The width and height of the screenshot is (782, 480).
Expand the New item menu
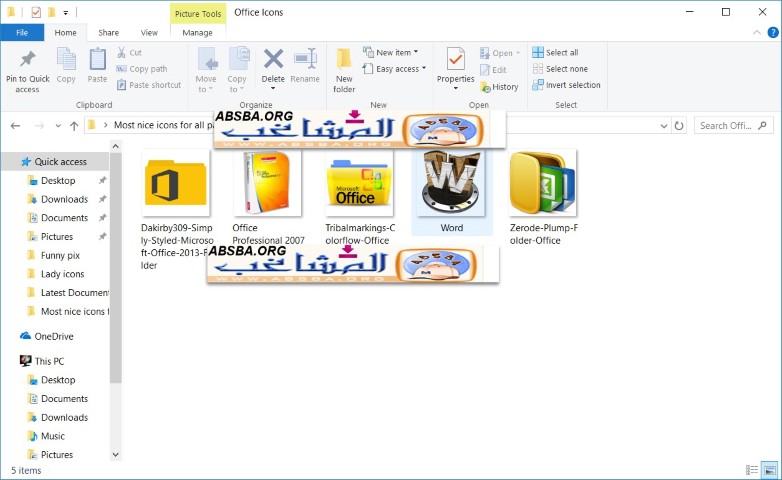pos(391,52)
